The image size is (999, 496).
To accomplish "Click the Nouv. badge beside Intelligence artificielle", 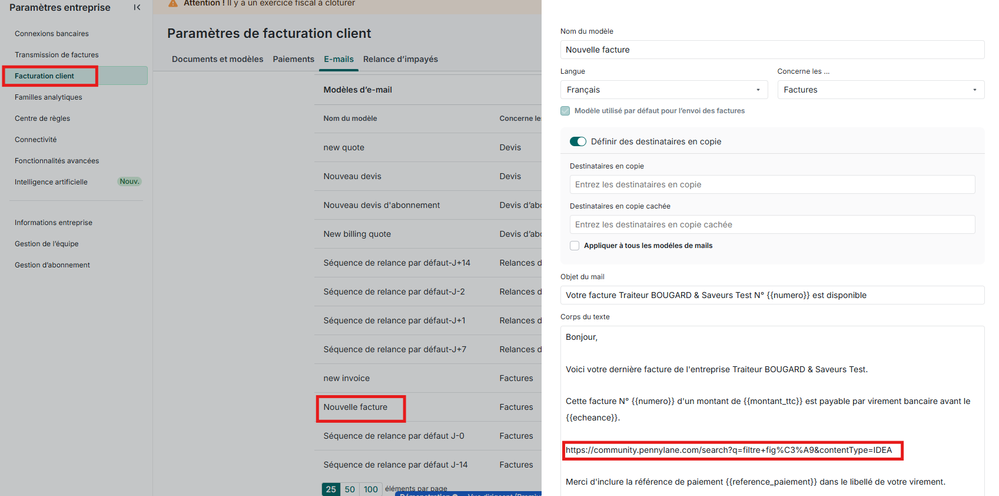I will pos(129,182).
